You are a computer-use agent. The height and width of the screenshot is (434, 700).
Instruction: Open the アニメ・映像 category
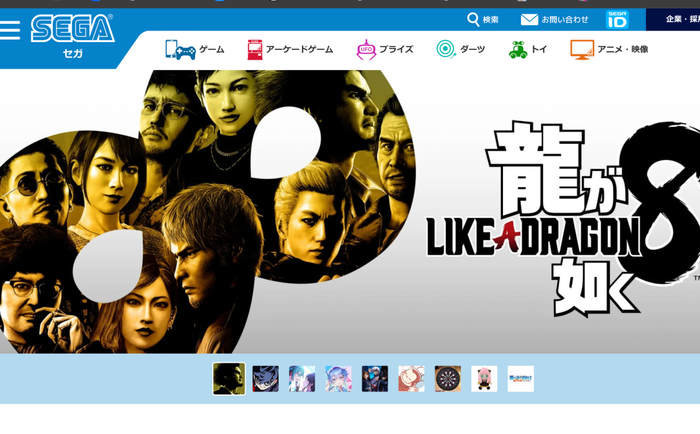pos(609,49)
